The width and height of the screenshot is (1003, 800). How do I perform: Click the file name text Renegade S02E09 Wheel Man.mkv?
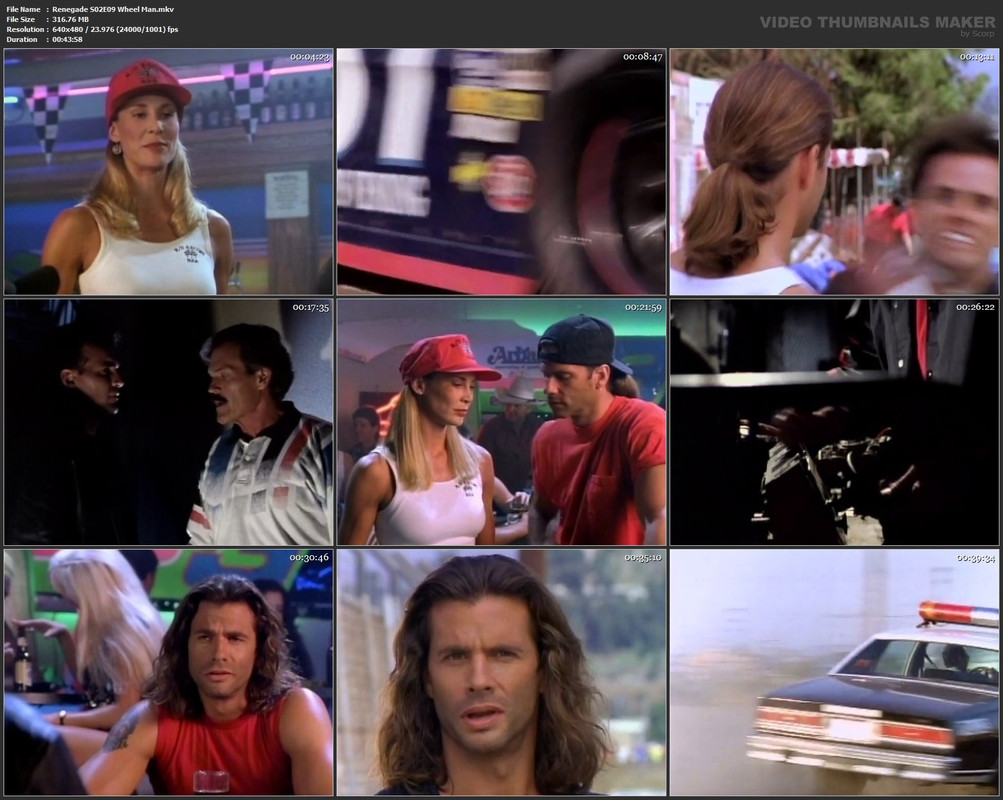(113, 10)
